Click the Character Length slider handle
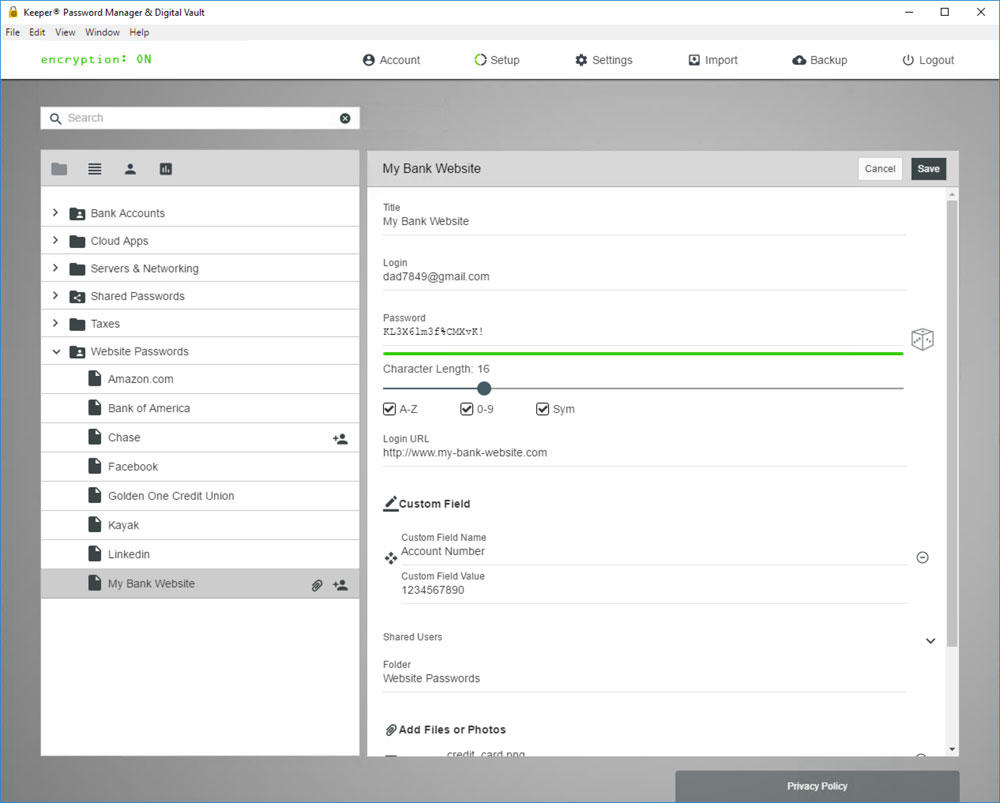Screen dimensions: 1000x803 point(484,388)
